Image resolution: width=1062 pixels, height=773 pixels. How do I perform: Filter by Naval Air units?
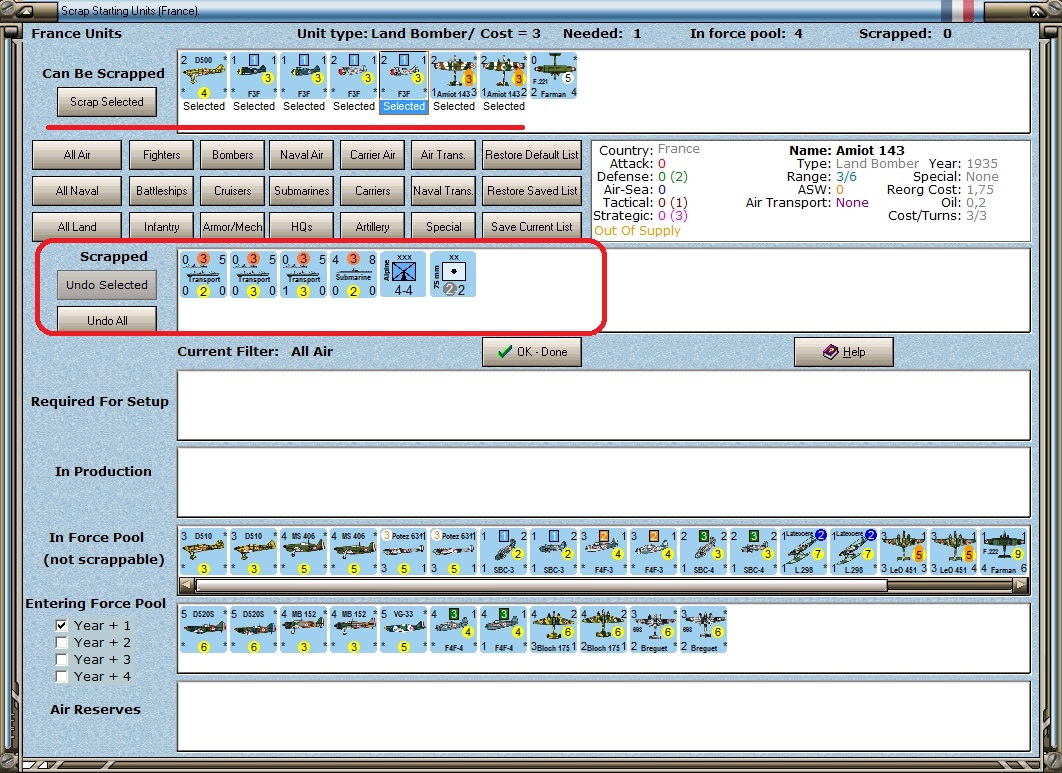click(301, 154)
